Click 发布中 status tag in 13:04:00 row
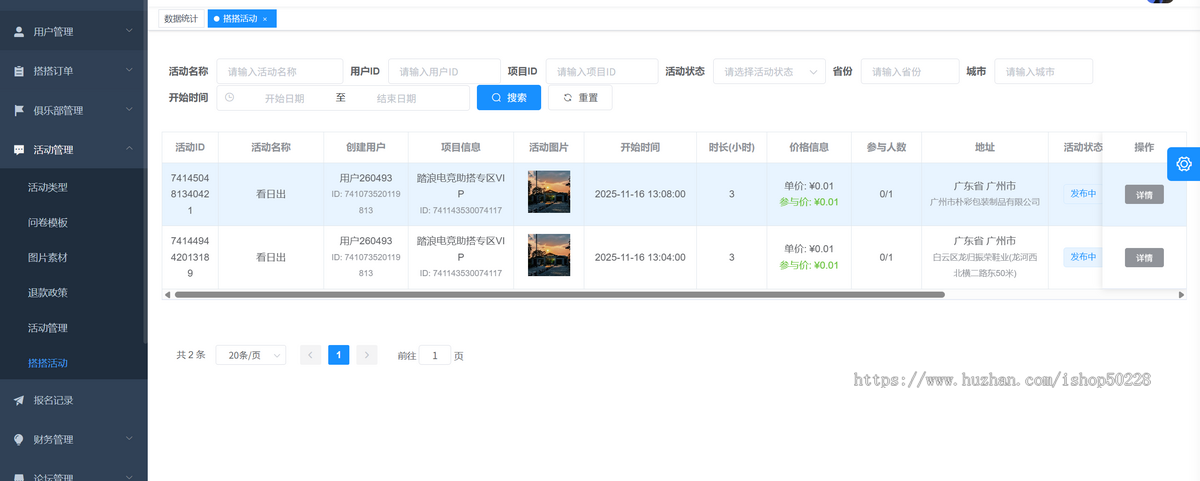 pos(1083,257)
